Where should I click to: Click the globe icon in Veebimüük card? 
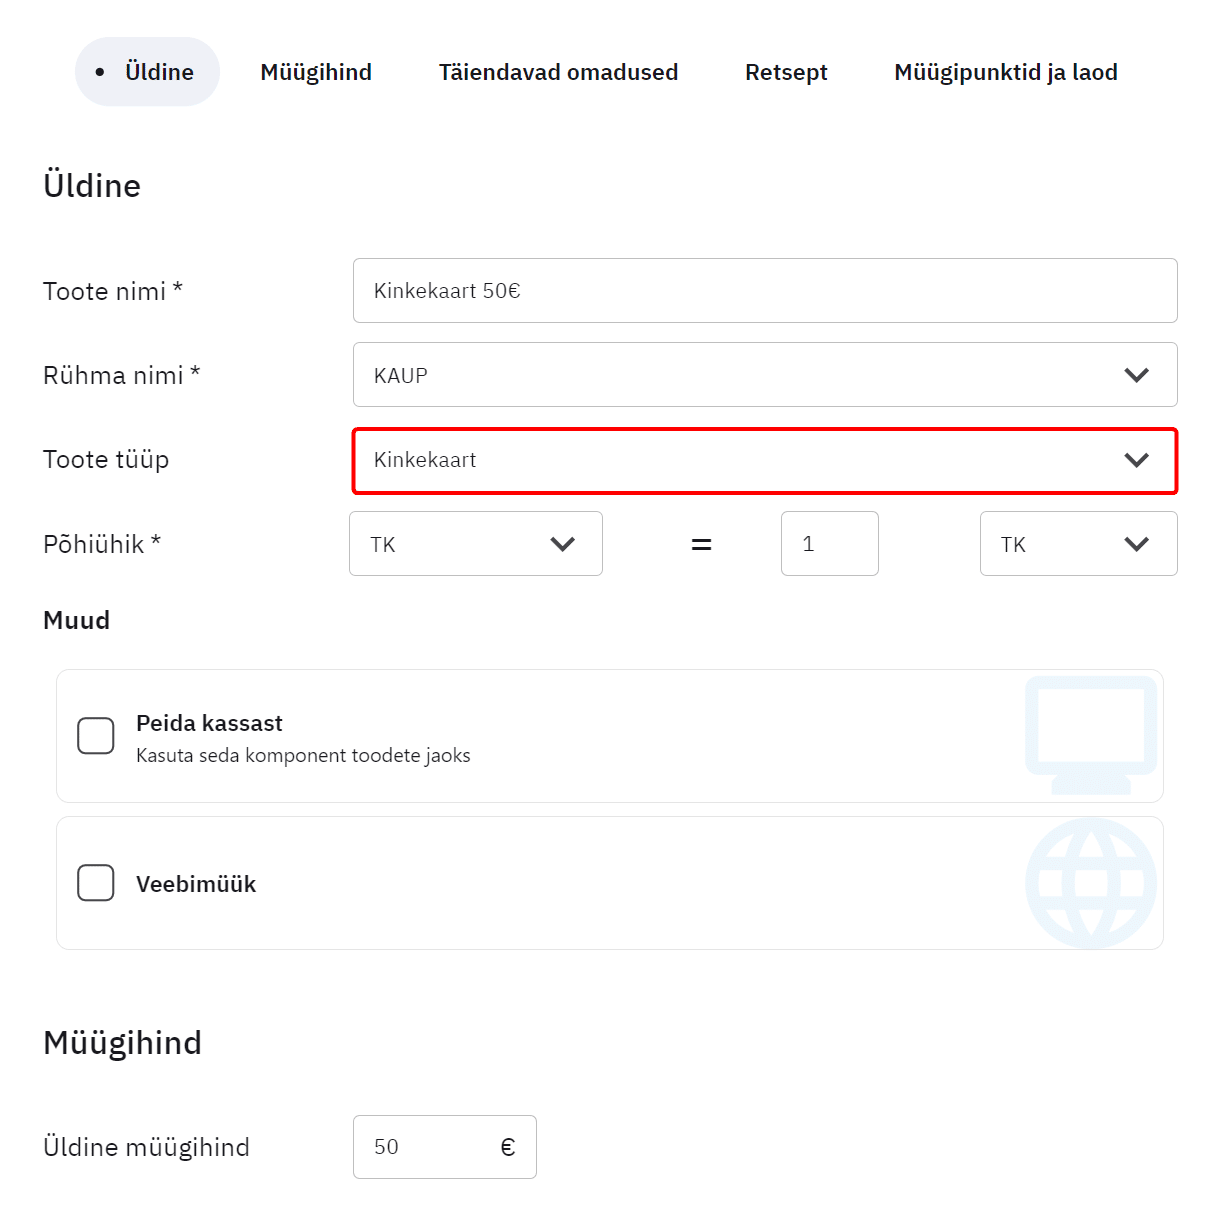pyautogui.click(x=1091, y=883)
